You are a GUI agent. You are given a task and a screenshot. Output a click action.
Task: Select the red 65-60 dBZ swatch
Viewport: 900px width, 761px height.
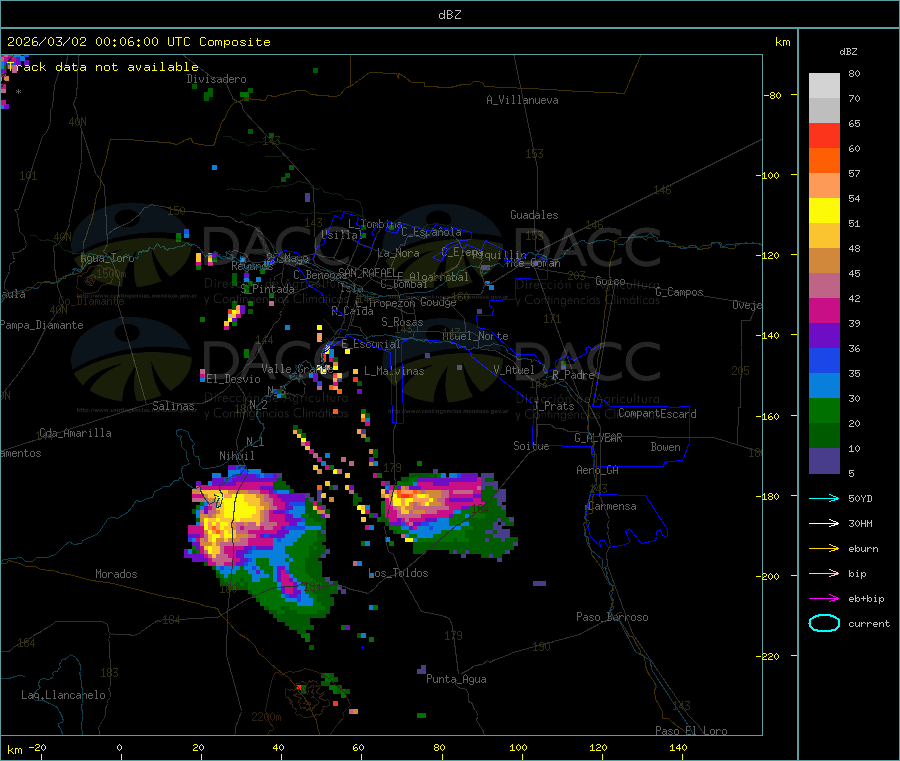[x=824, y=135]
